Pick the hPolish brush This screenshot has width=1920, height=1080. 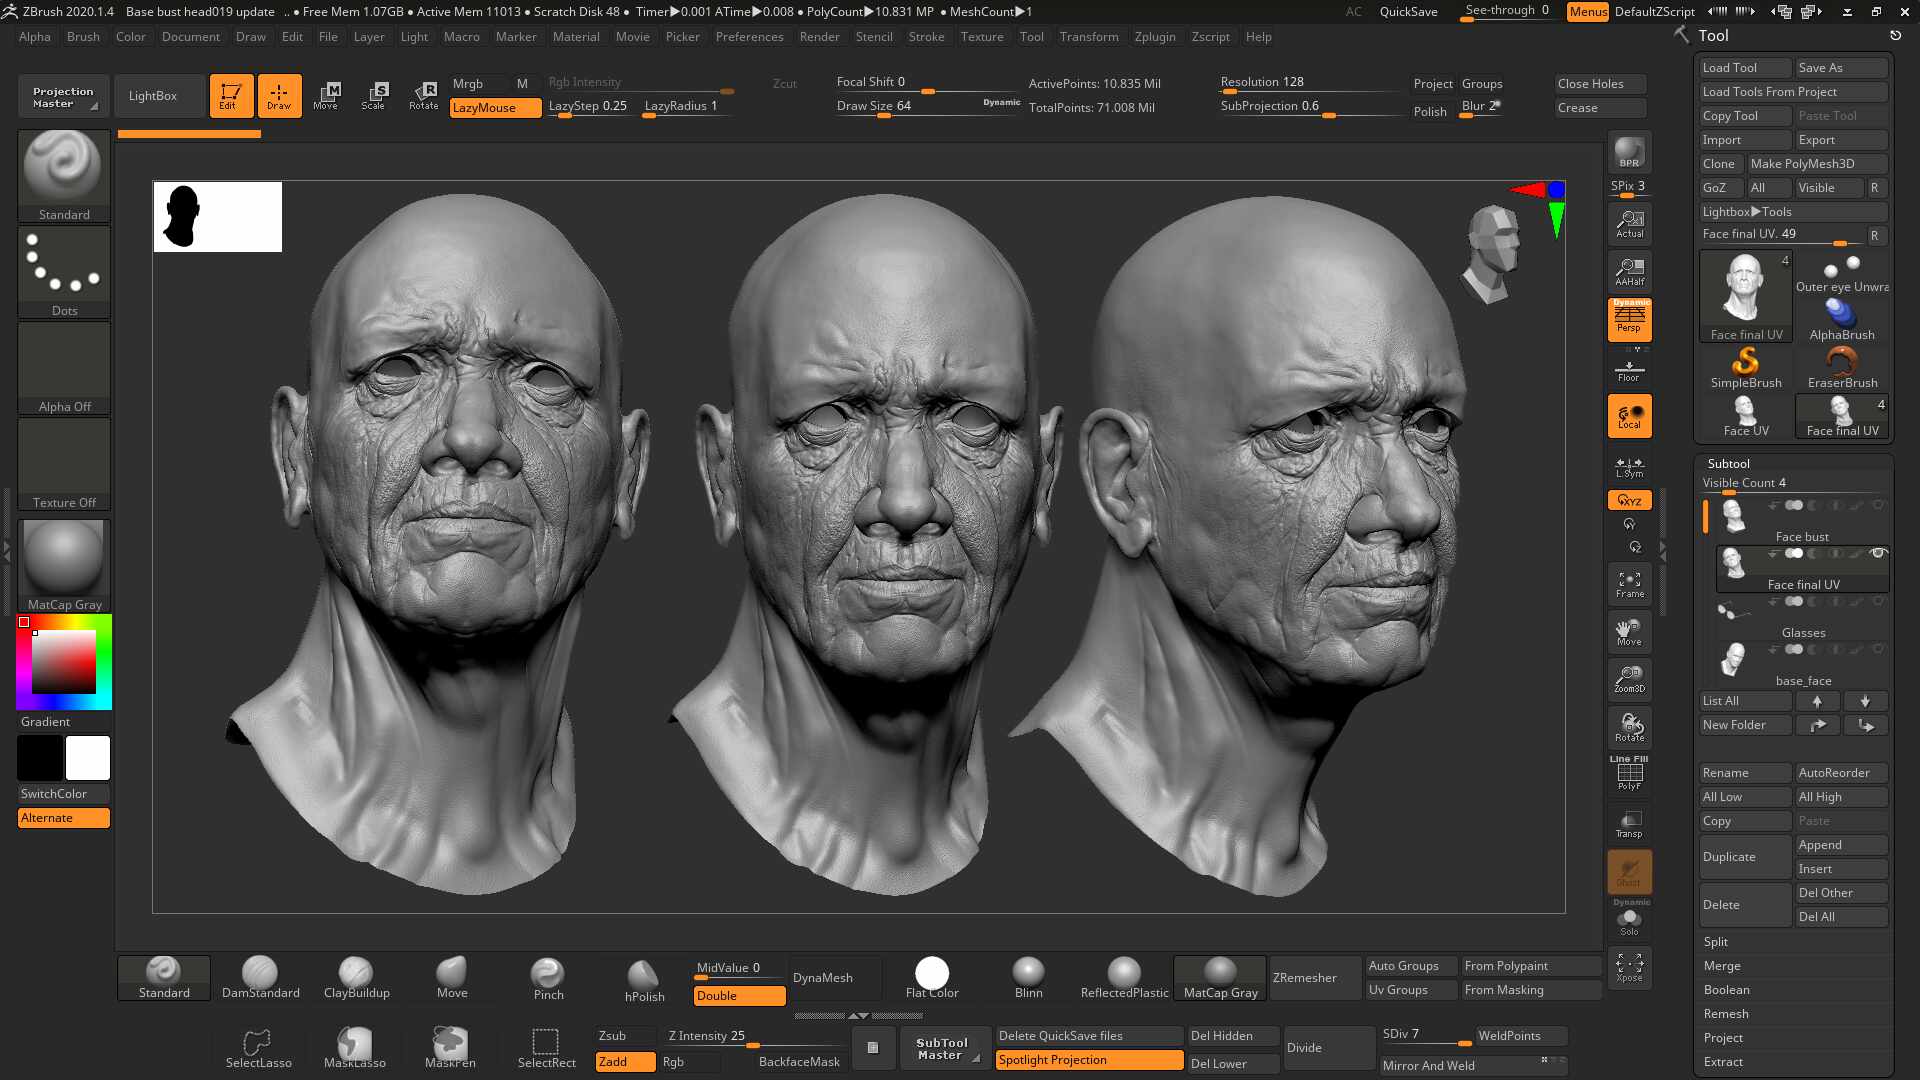pyautogui.click(x=644, y=980)
